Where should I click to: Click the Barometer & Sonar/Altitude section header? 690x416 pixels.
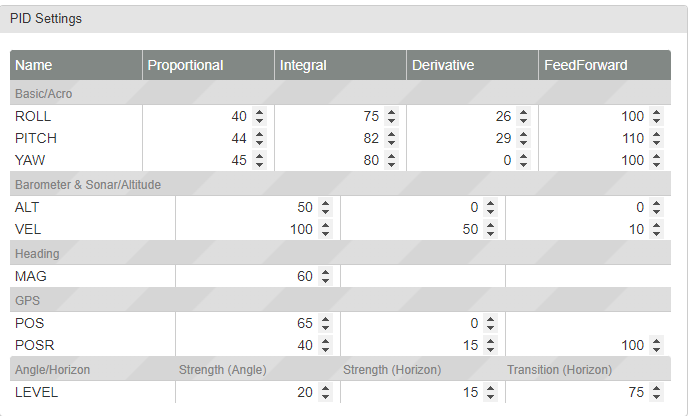coord(88,184)
